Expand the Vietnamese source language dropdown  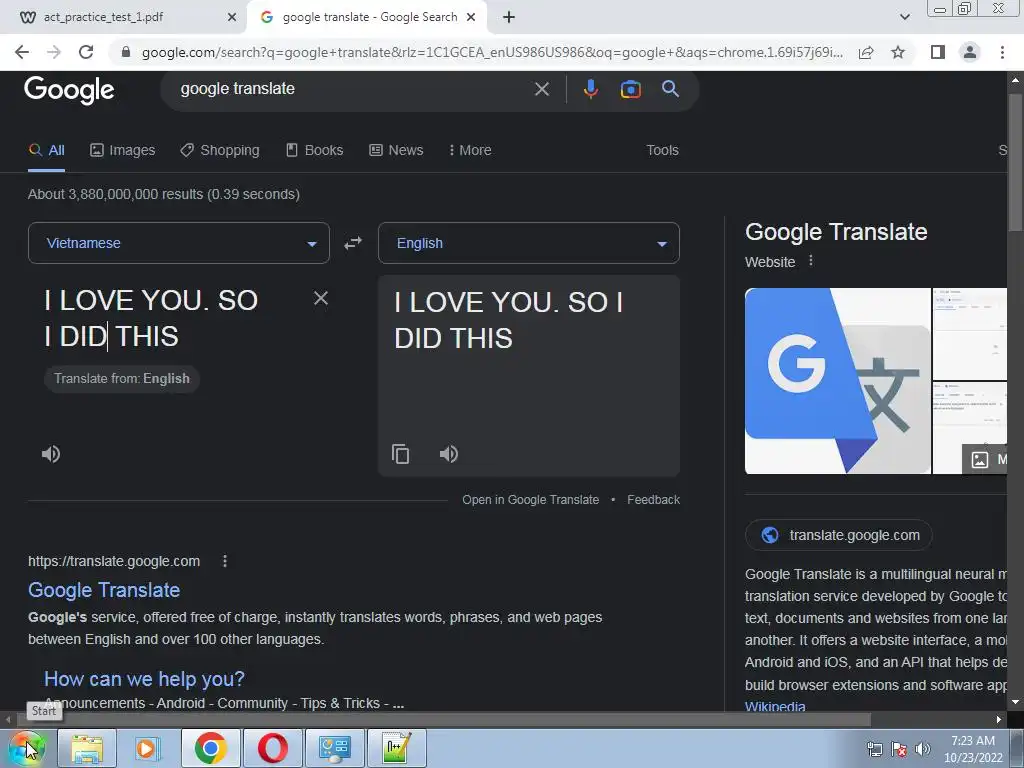pyautogui.click(x=179, y=243)
